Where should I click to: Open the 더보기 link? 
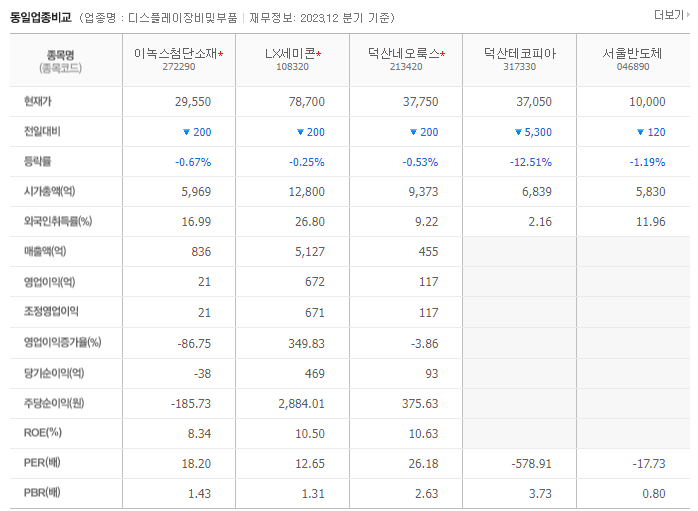[671, 15]
